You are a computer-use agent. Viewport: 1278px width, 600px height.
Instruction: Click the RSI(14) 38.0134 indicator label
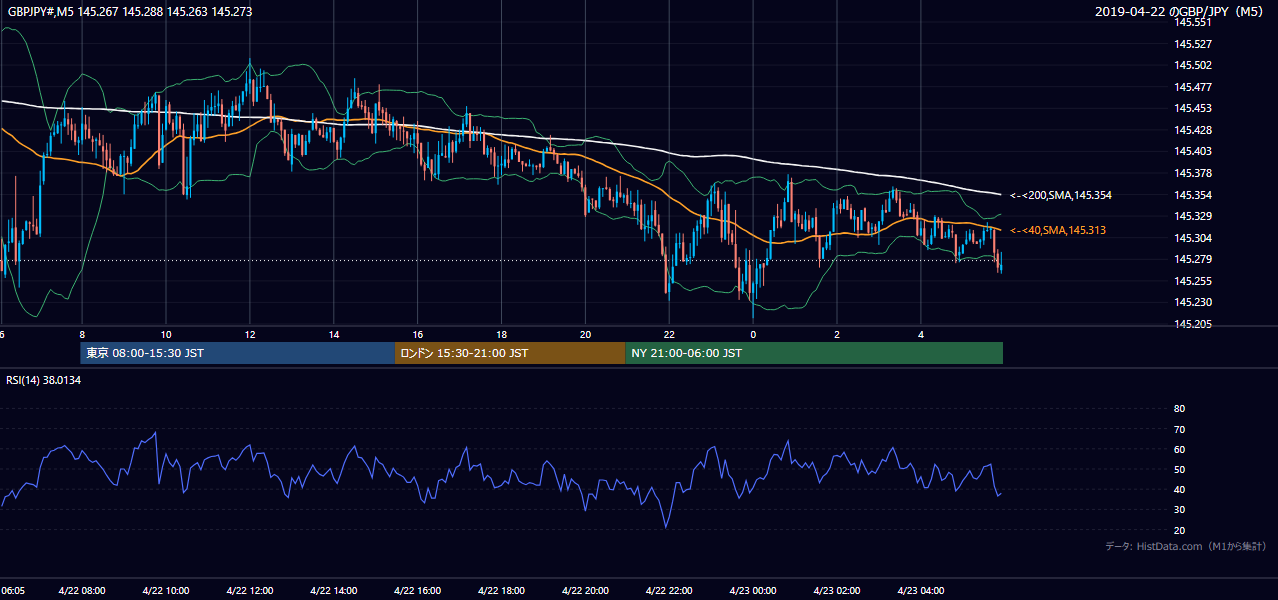tap(44, 380)
